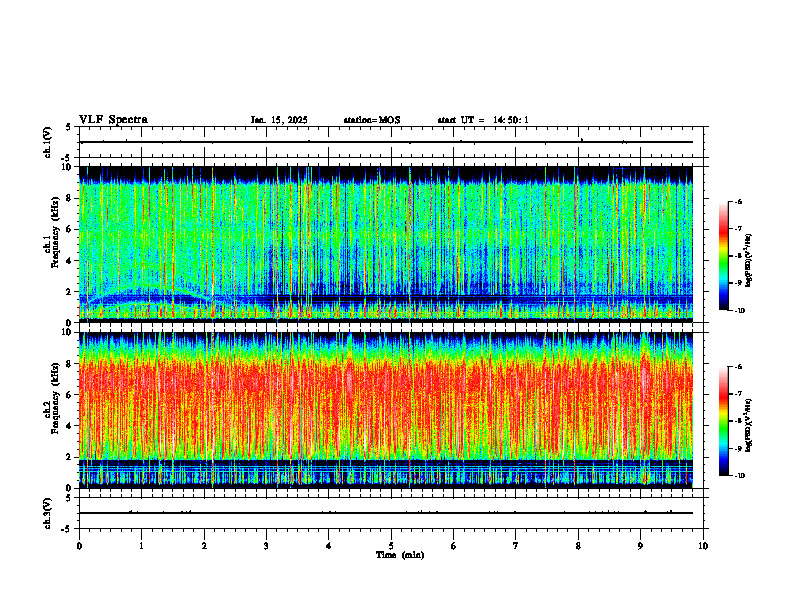Click time axis tick label '8'

tap(578, 546)
